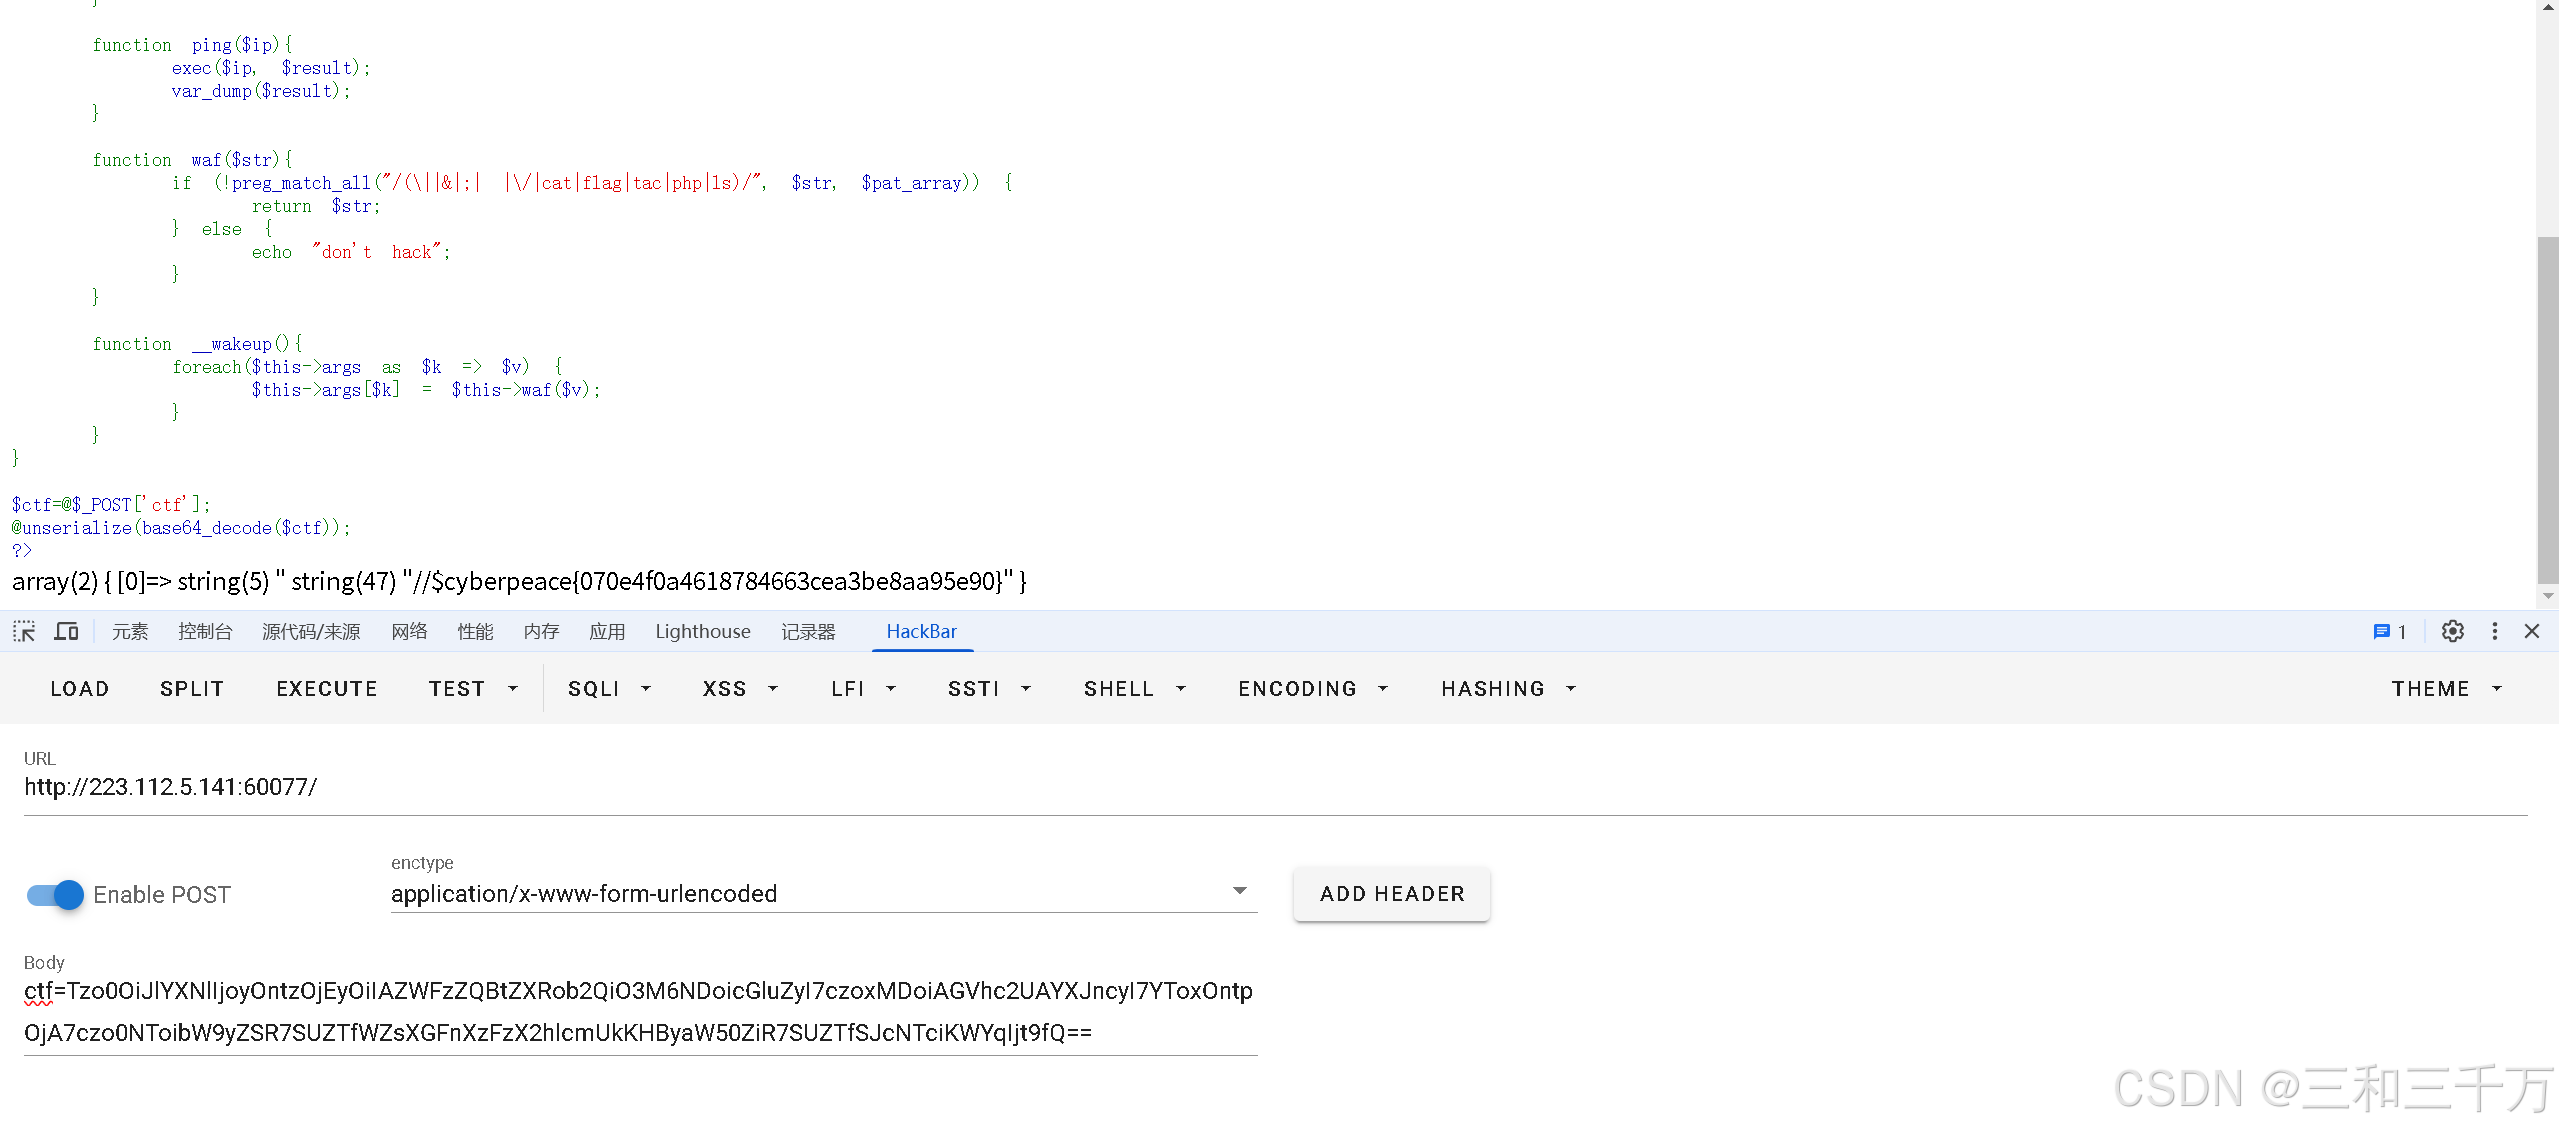Disable the Enable POST switch

(x=56, y=894)
